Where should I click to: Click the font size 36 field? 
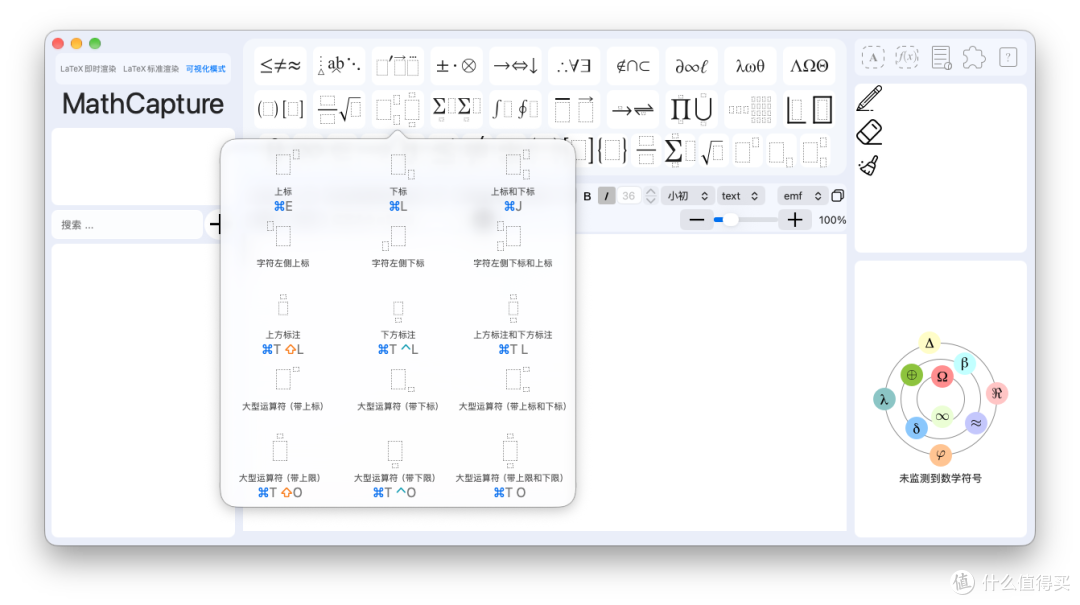(629, 196)
